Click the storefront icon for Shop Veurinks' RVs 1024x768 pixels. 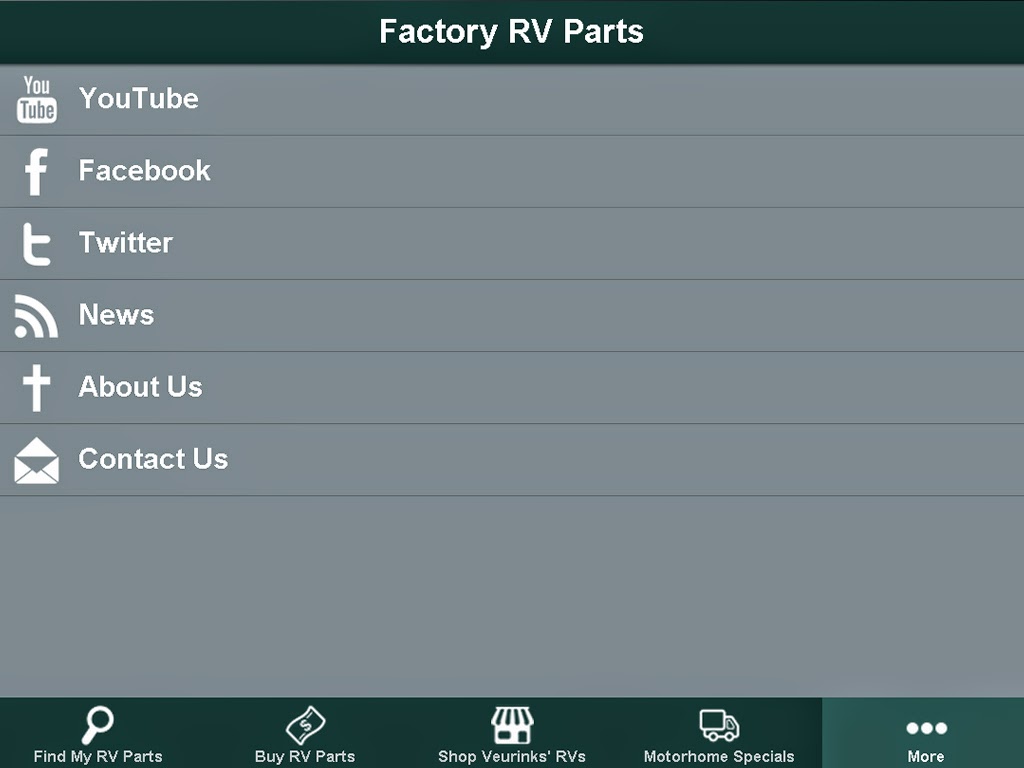(x=512, y=725)
